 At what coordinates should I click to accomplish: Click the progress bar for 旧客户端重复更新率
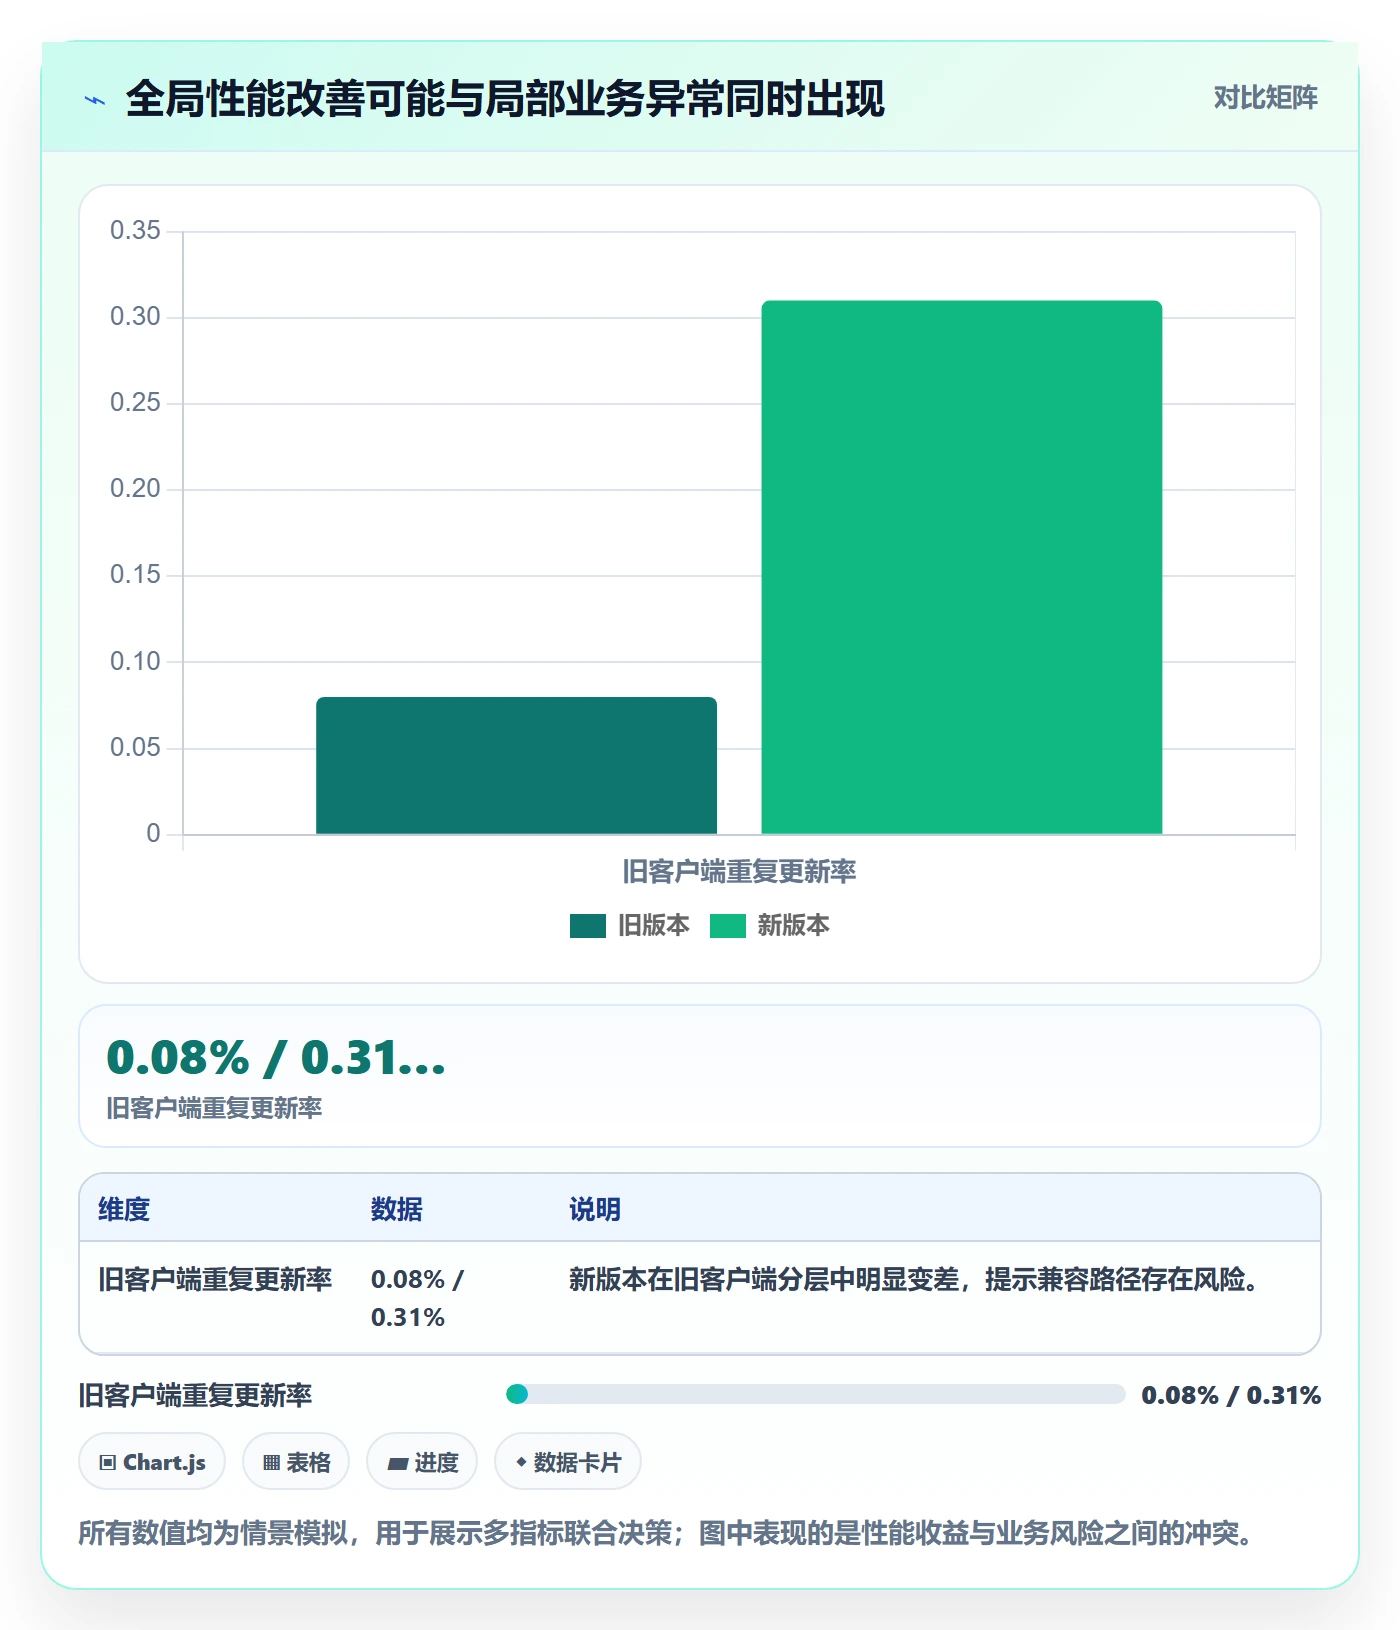pyautogui.click(x=816, y=1394)
